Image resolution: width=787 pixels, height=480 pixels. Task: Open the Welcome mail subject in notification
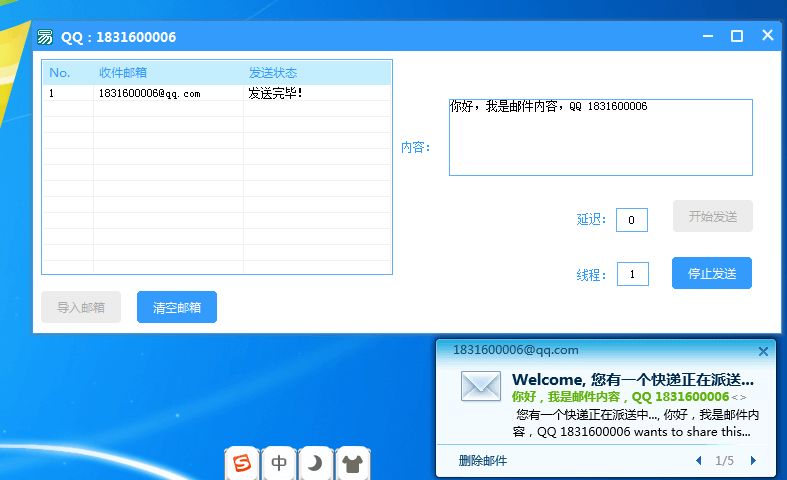click(x=632, y=380)
